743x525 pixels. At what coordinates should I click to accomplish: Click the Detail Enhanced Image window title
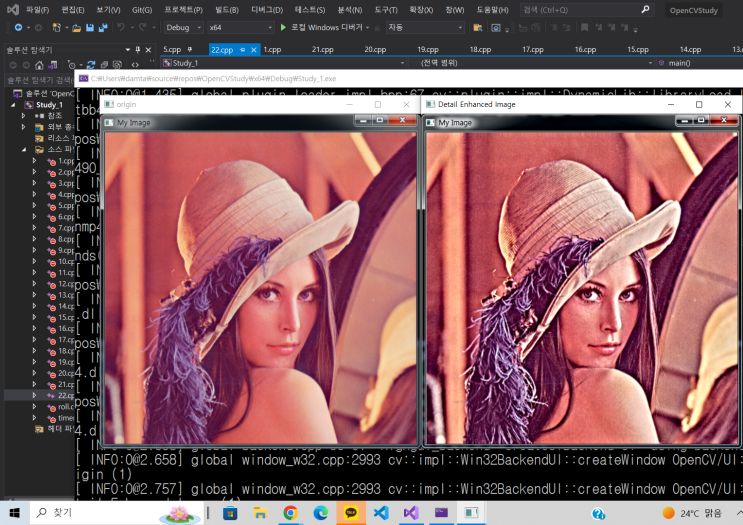(476, 104)
